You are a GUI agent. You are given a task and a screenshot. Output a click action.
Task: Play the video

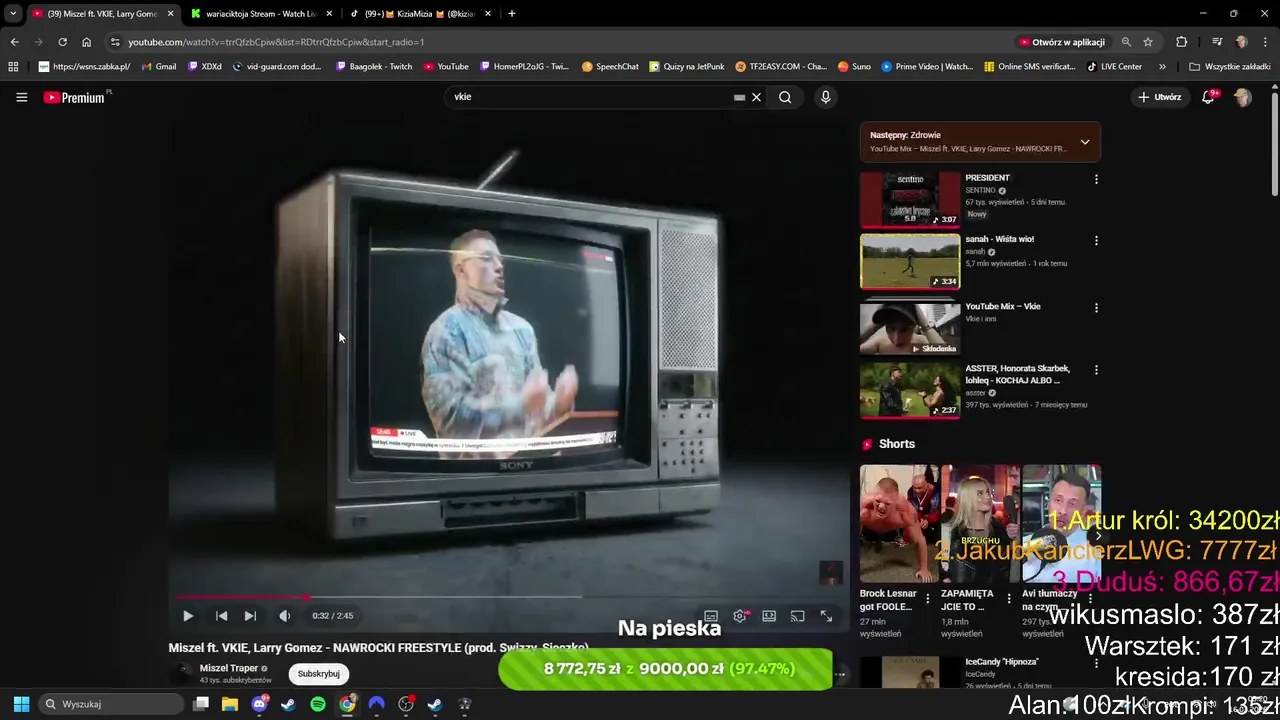tap(188, 616)
